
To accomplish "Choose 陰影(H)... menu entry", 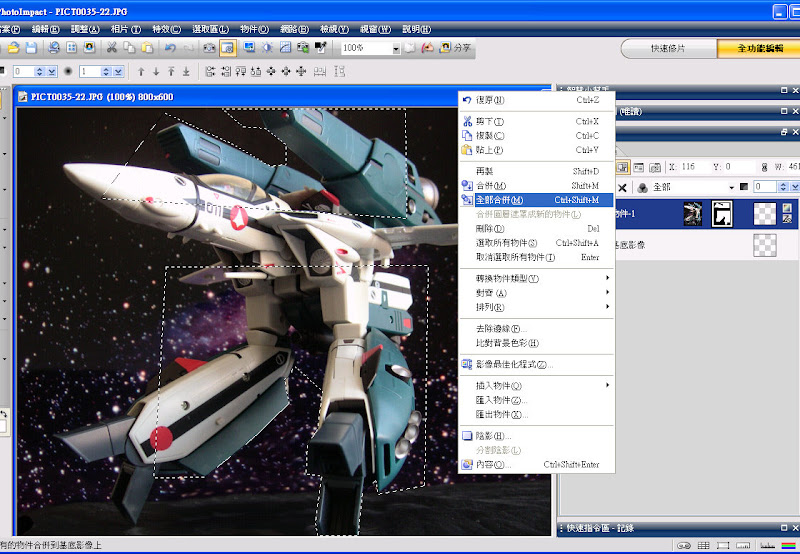I will tap(536, 436).
